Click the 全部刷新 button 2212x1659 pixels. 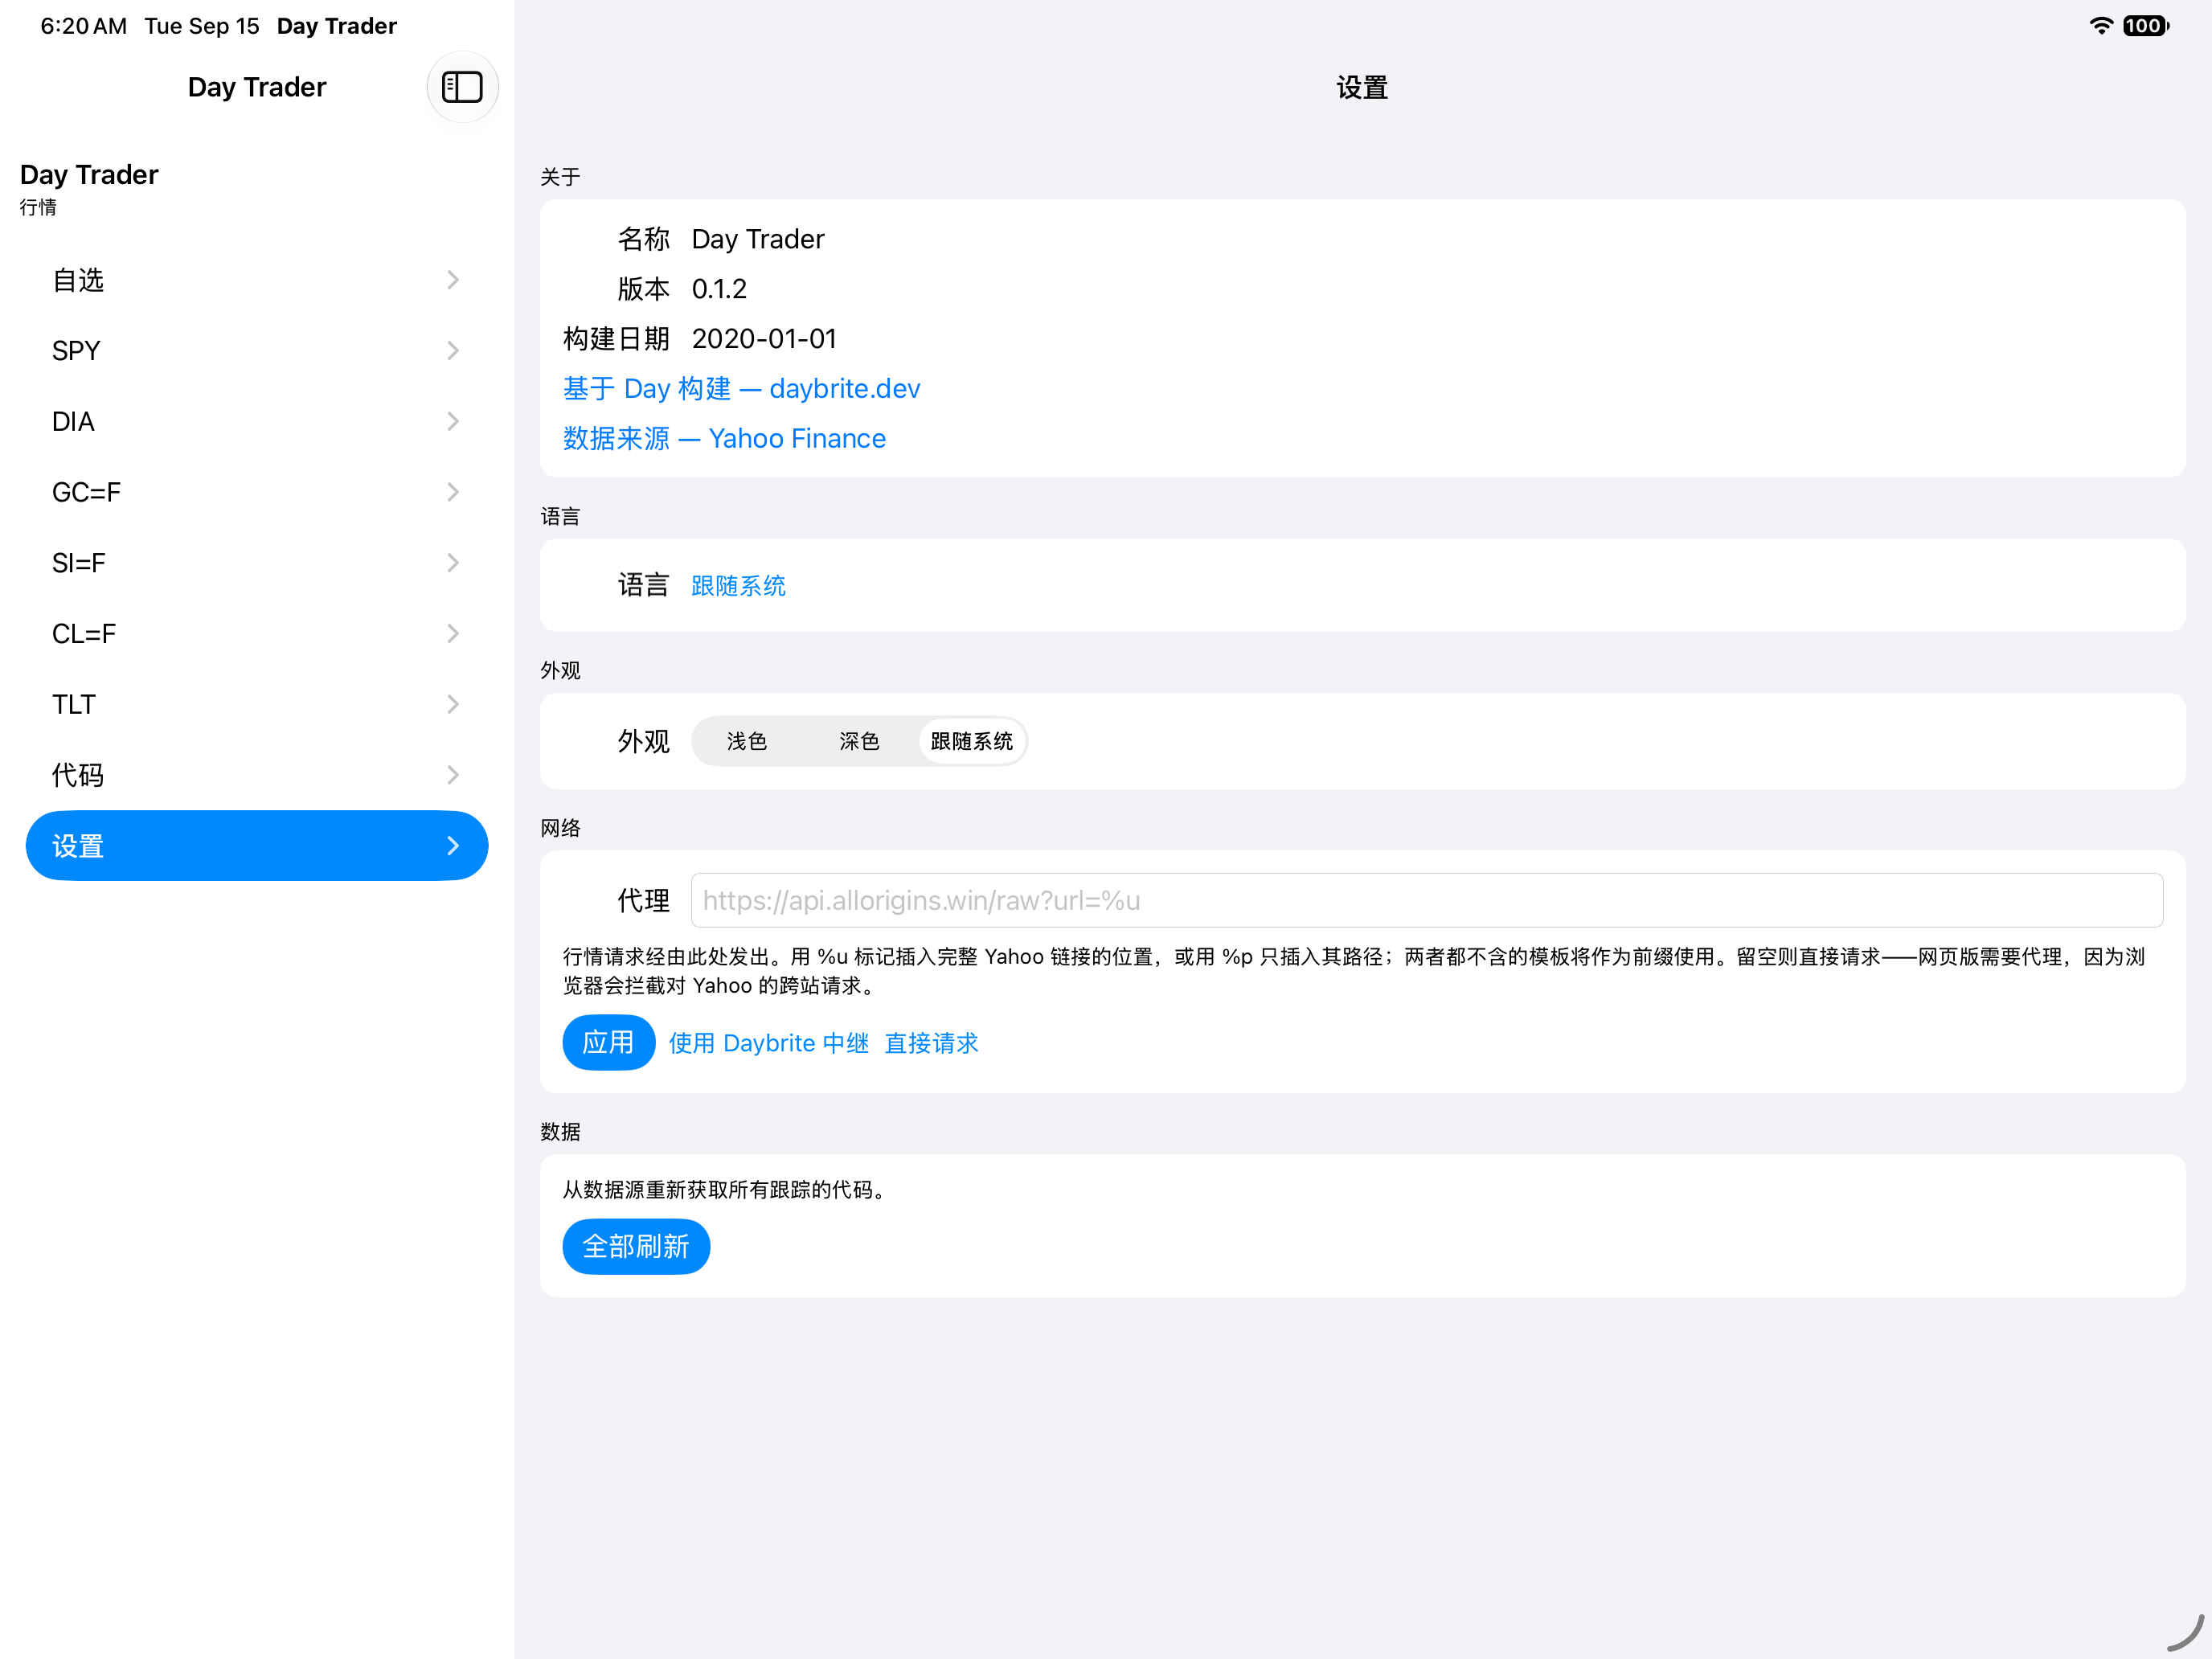pos(636,1247)
